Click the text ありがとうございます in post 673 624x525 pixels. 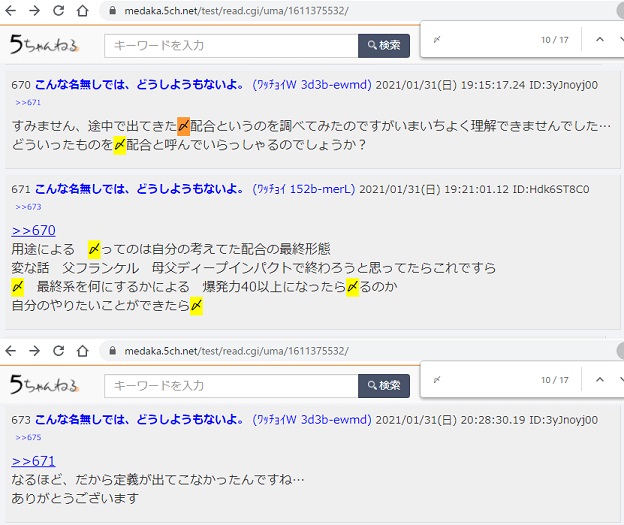75,498
